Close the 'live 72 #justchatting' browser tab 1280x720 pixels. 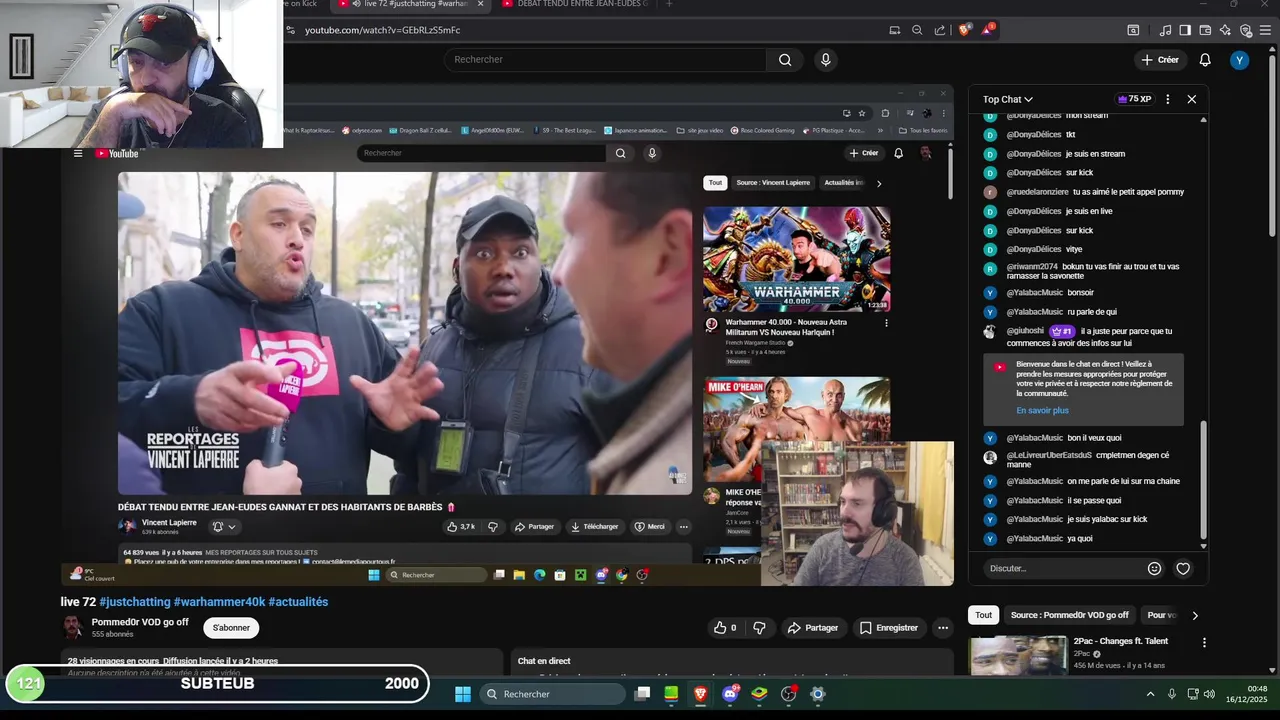point(480,4)
